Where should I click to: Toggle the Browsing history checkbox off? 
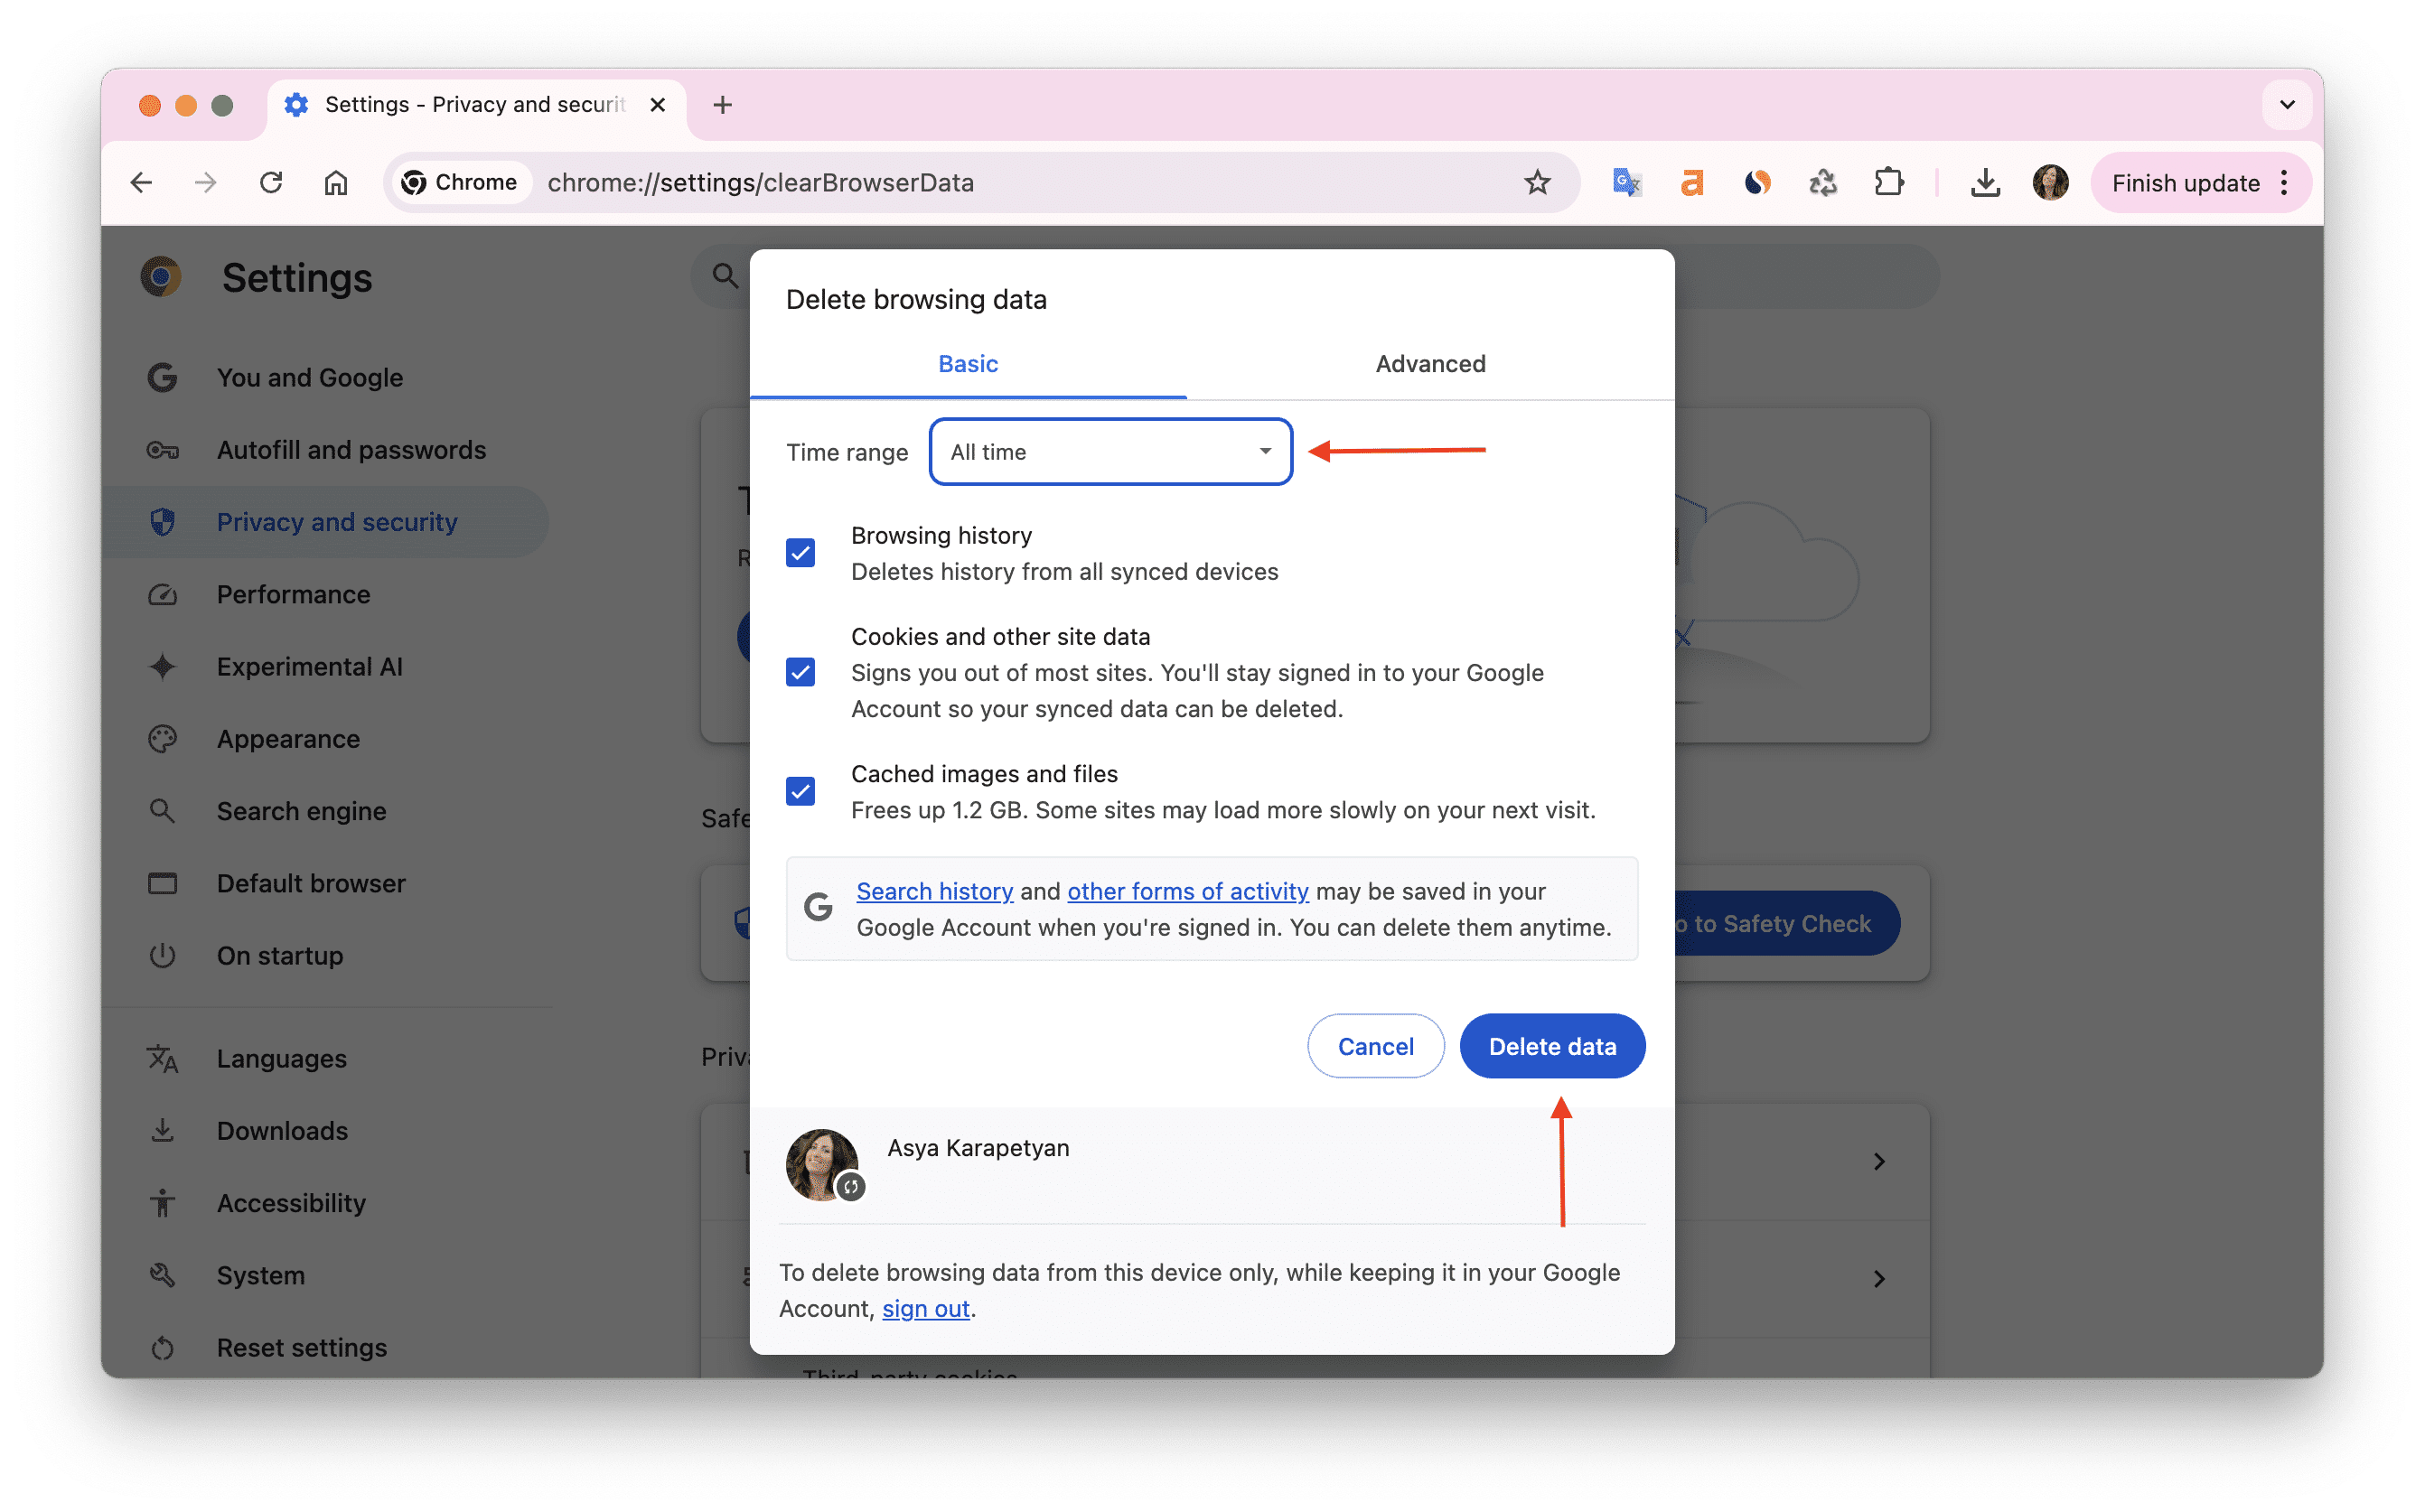coord(801,552)
